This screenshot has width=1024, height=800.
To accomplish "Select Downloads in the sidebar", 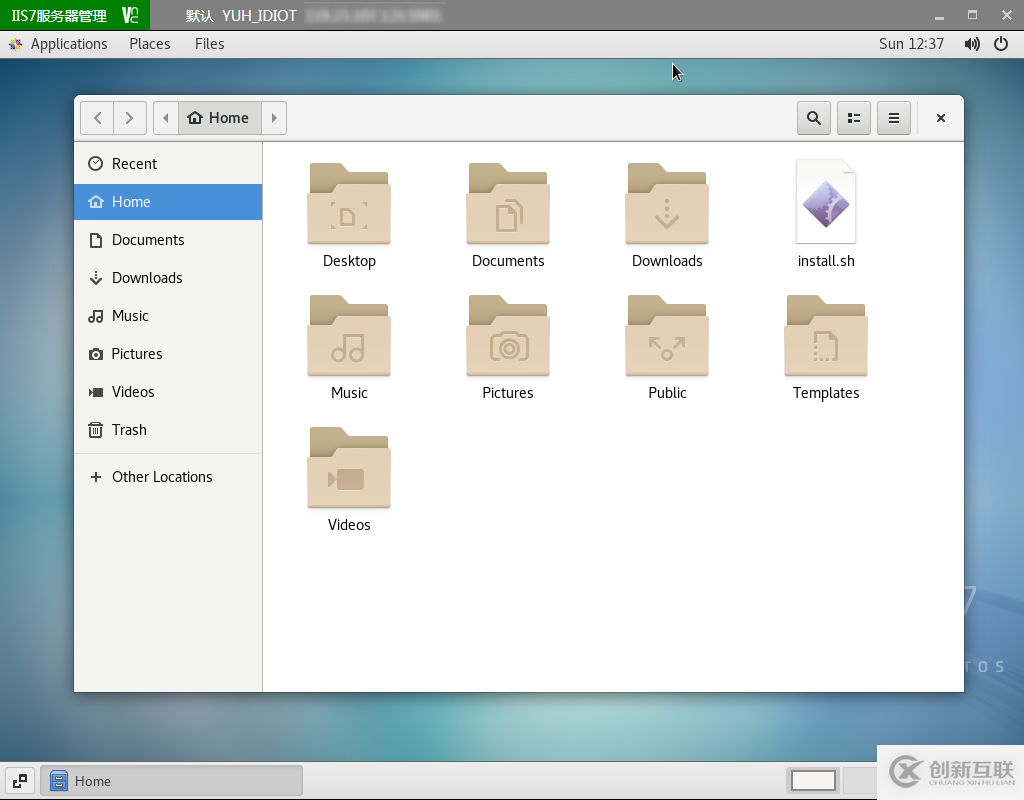I will click(x=168, y=278).
